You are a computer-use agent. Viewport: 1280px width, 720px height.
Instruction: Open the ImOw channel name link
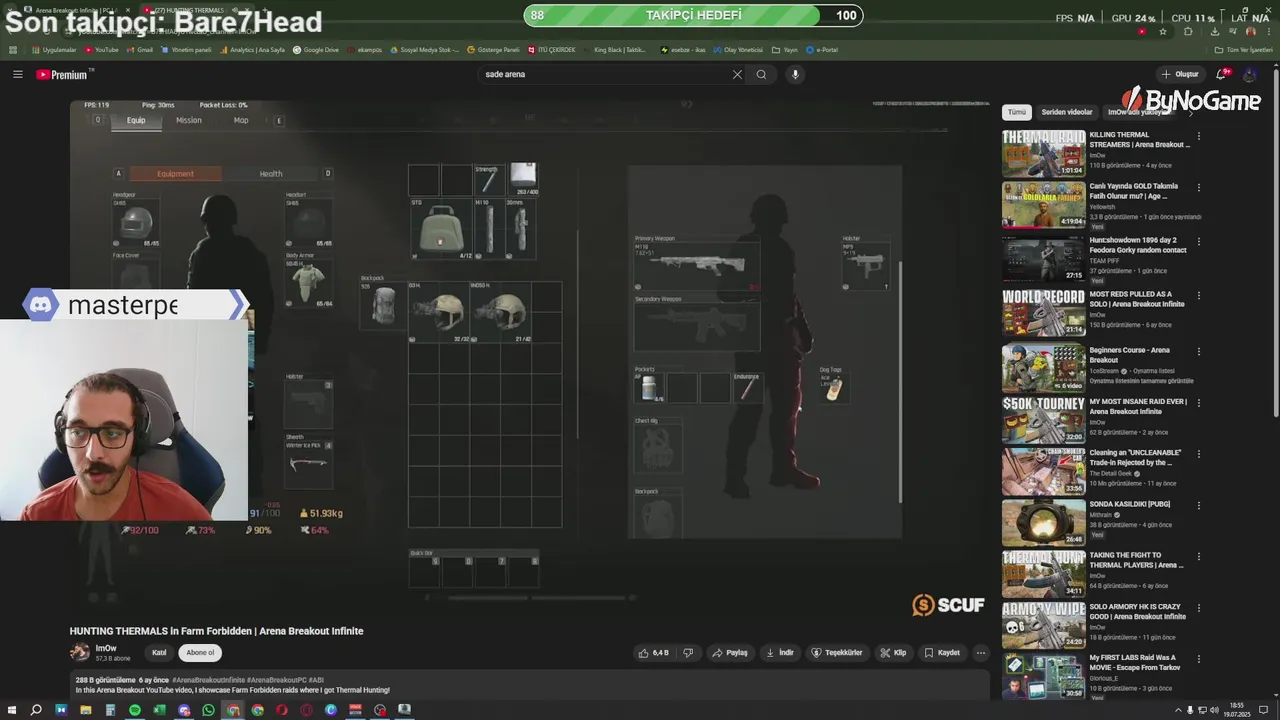106,648
